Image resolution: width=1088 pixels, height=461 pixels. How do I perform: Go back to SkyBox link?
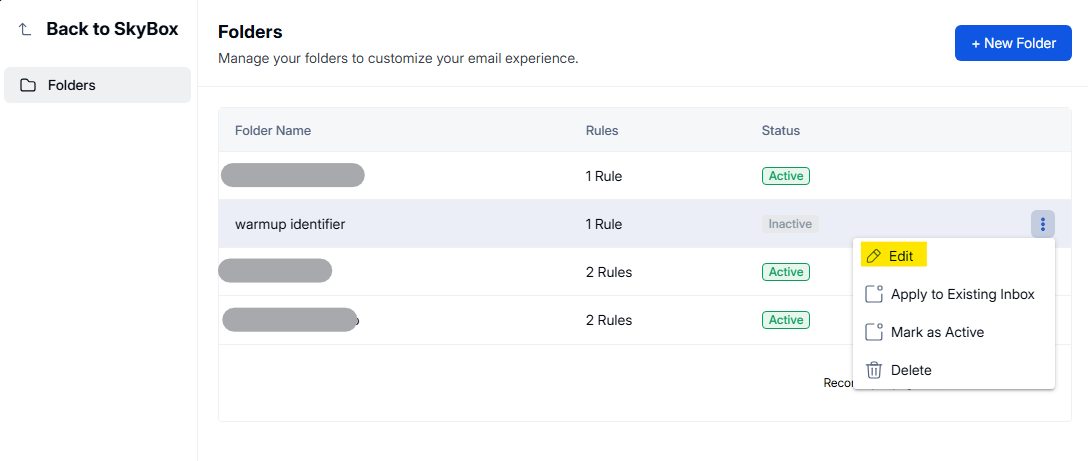(x=112, y=29)
